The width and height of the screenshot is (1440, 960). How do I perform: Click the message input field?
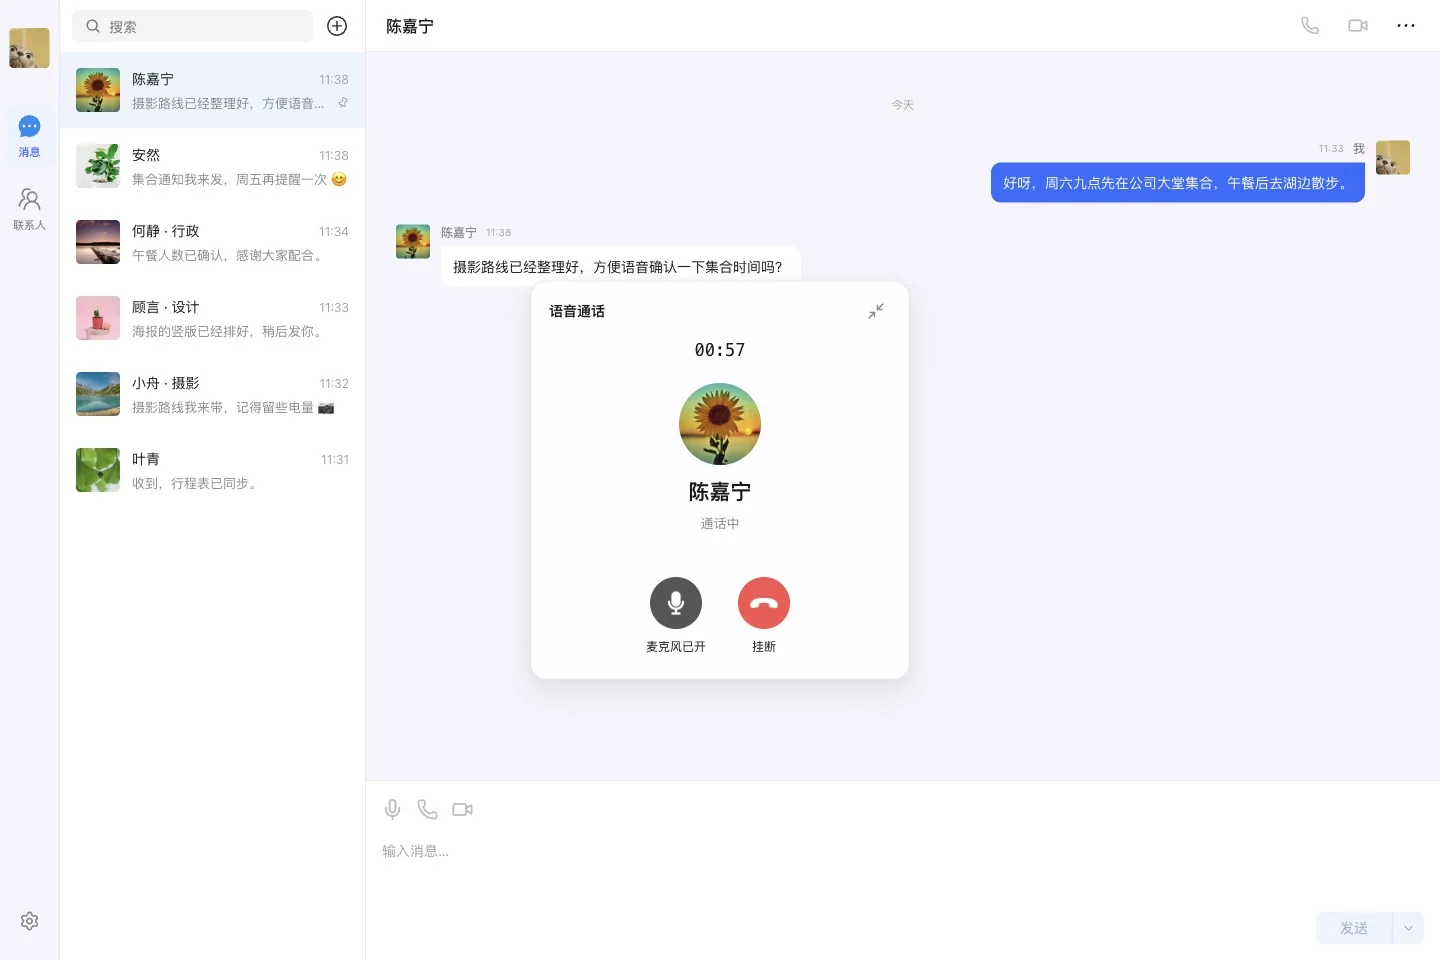902,868
